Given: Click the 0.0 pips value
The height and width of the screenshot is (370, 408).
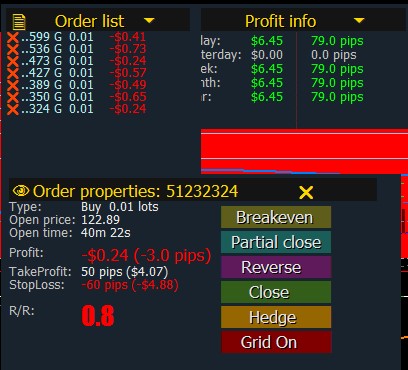Looking at the screenshot, I should pos(333,55).
